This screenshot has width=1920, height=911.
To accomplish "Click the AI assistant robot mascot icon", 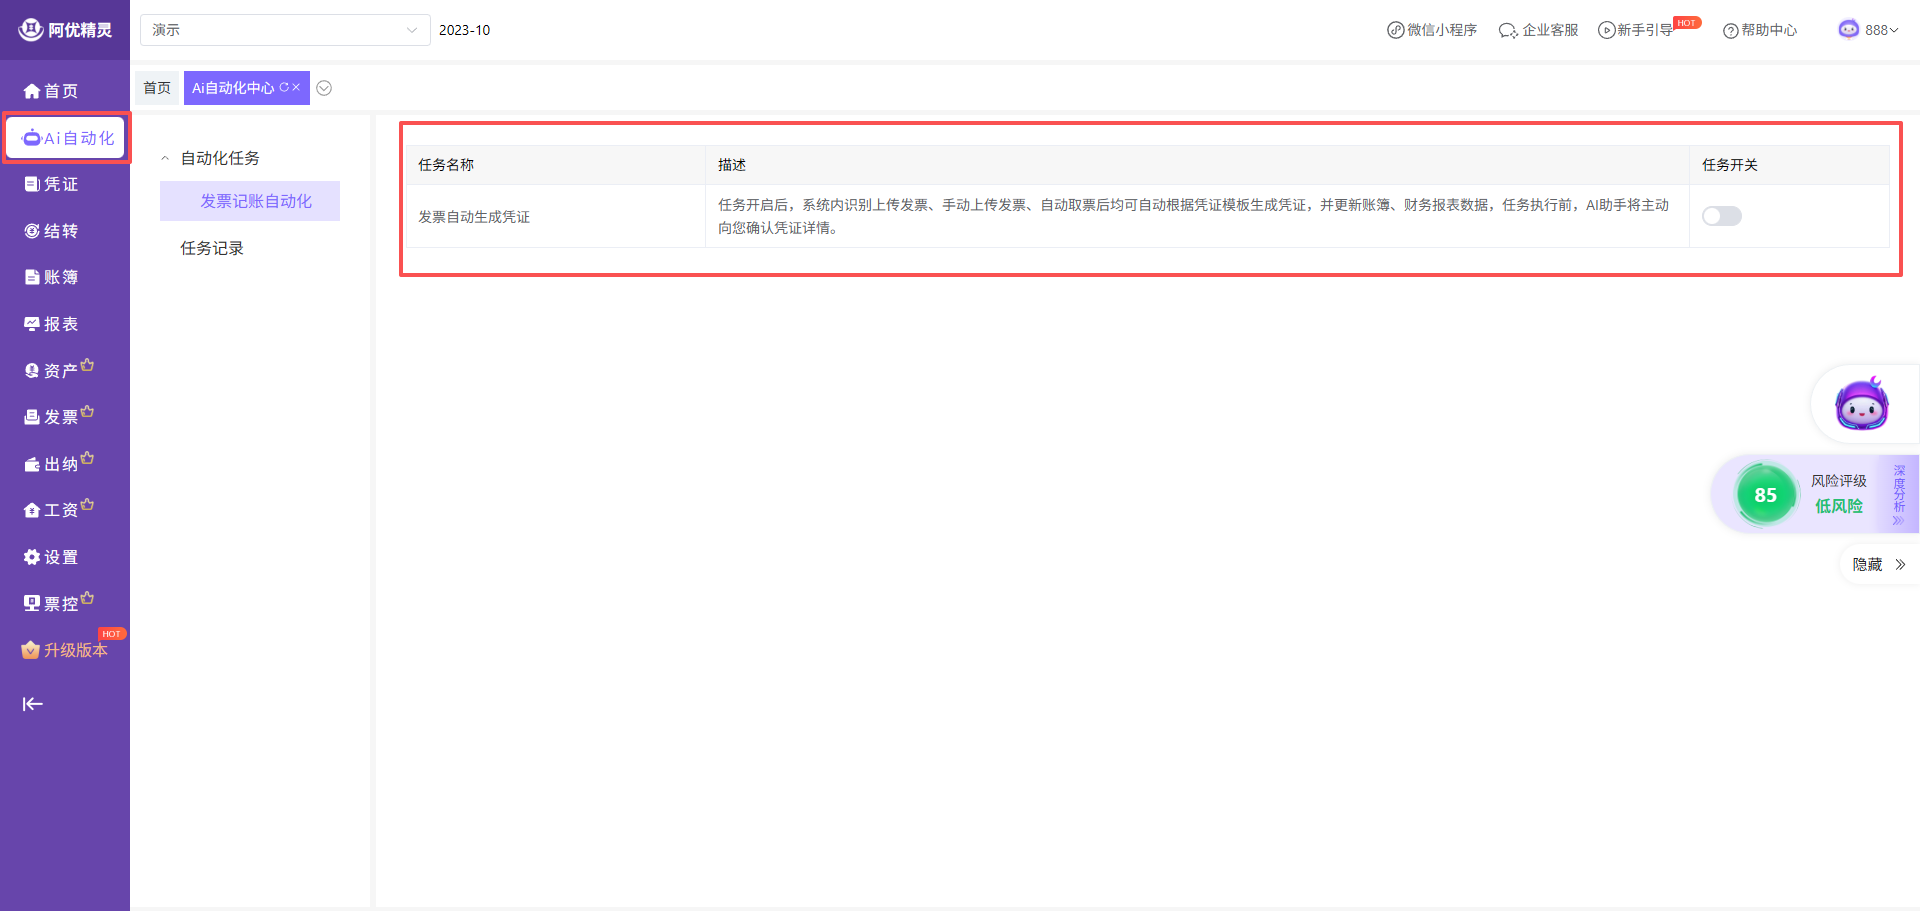I will tap(1861, 404).
